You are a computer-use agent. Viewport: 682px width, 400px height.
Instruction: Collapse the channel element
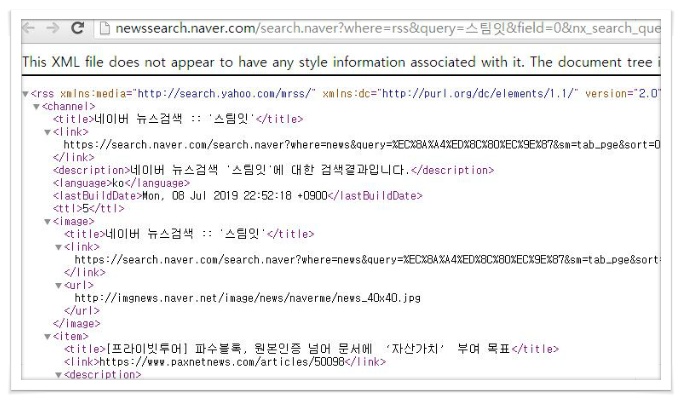[37, 107]
